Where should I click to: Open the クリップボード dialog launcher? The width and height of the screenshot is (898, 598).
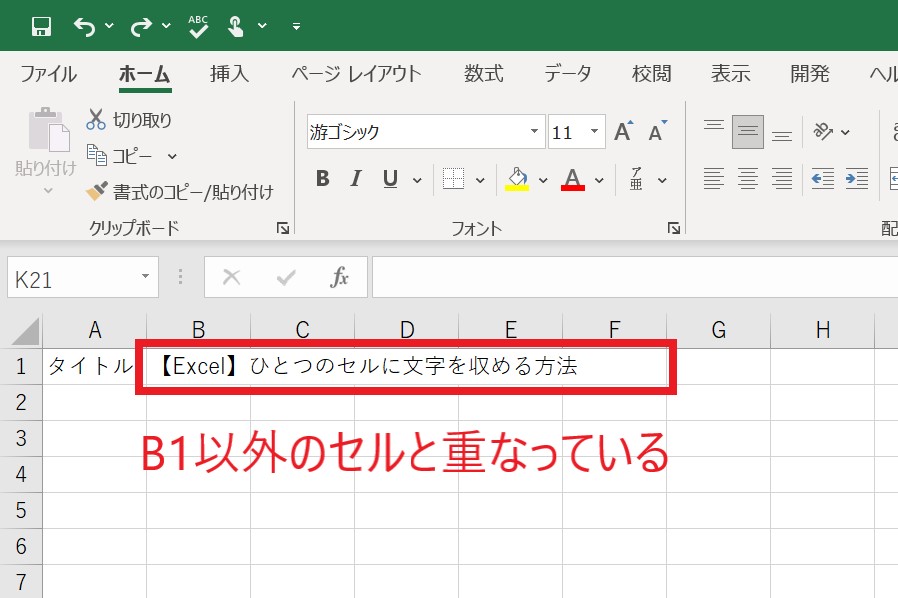[283, 229]
